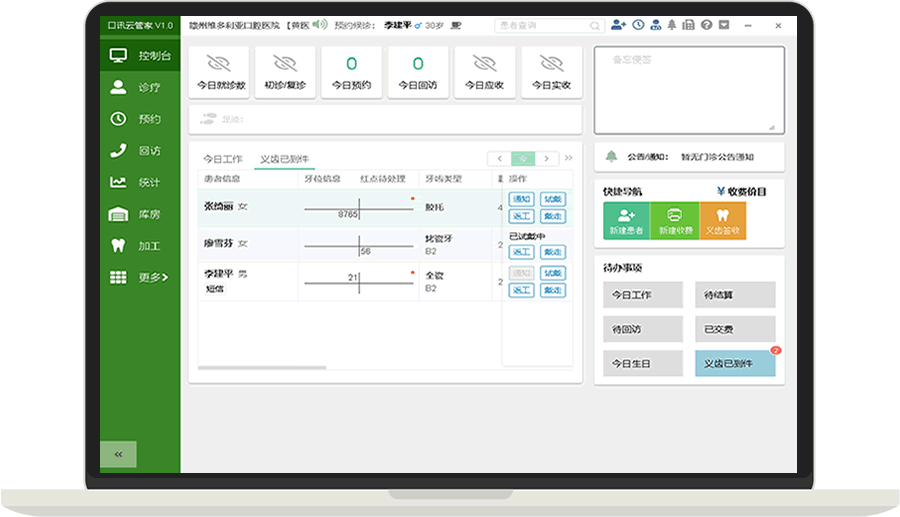Expand the 更多 sidebar menu
Viewport: 900px width, 517px height.
pos(140,277)
